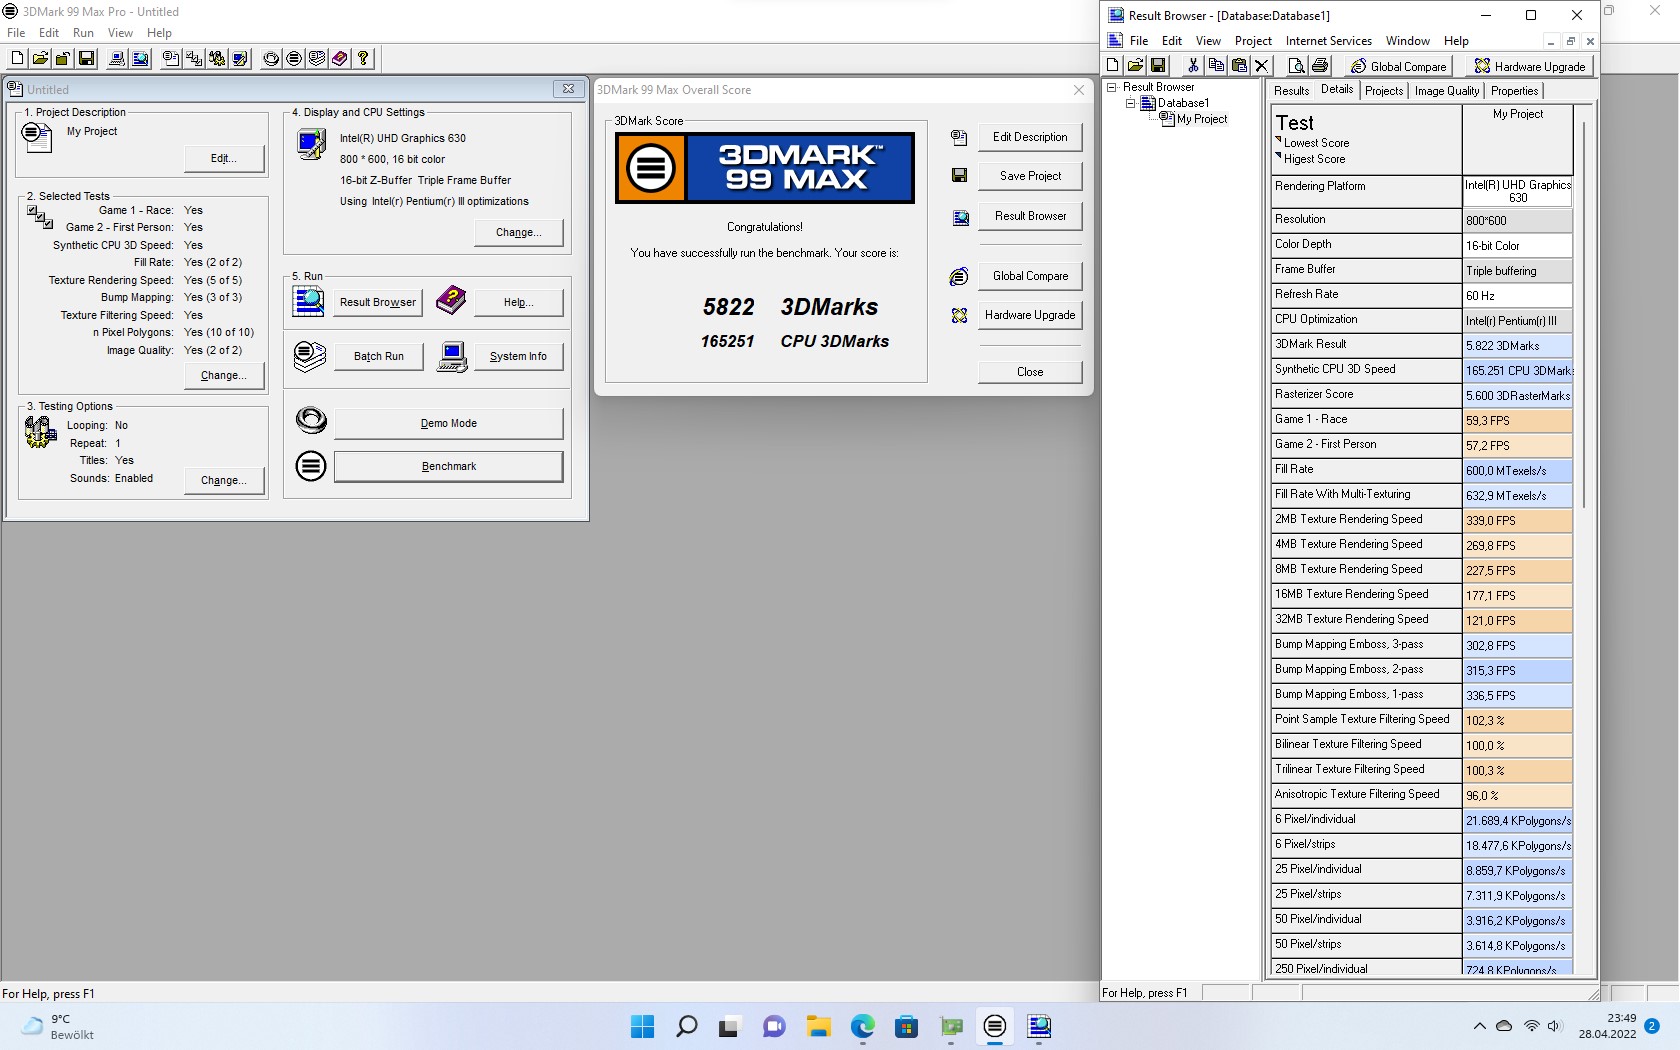The width and height of the screenshot is (1680, 1050).
Task: Click Edit Description button in score dialog
Action: (x=1030, y=137)
